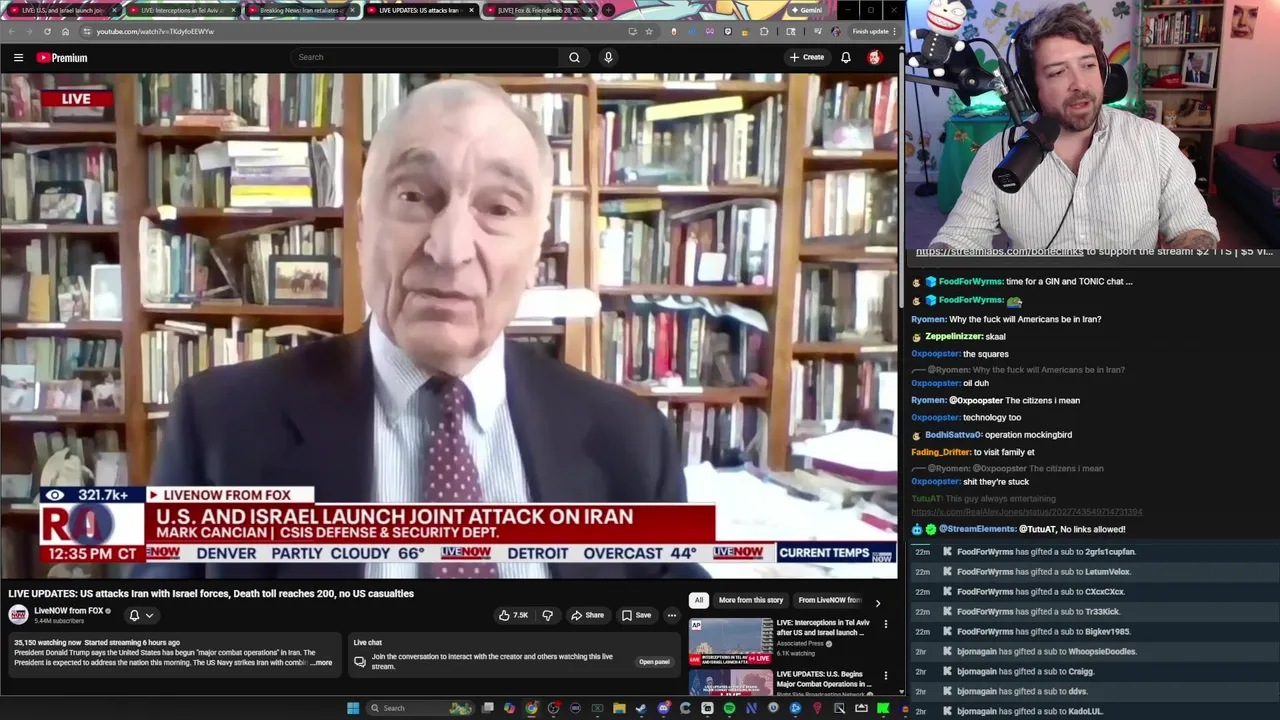Open the browser extensions puzzle icon

pos(764,31)
